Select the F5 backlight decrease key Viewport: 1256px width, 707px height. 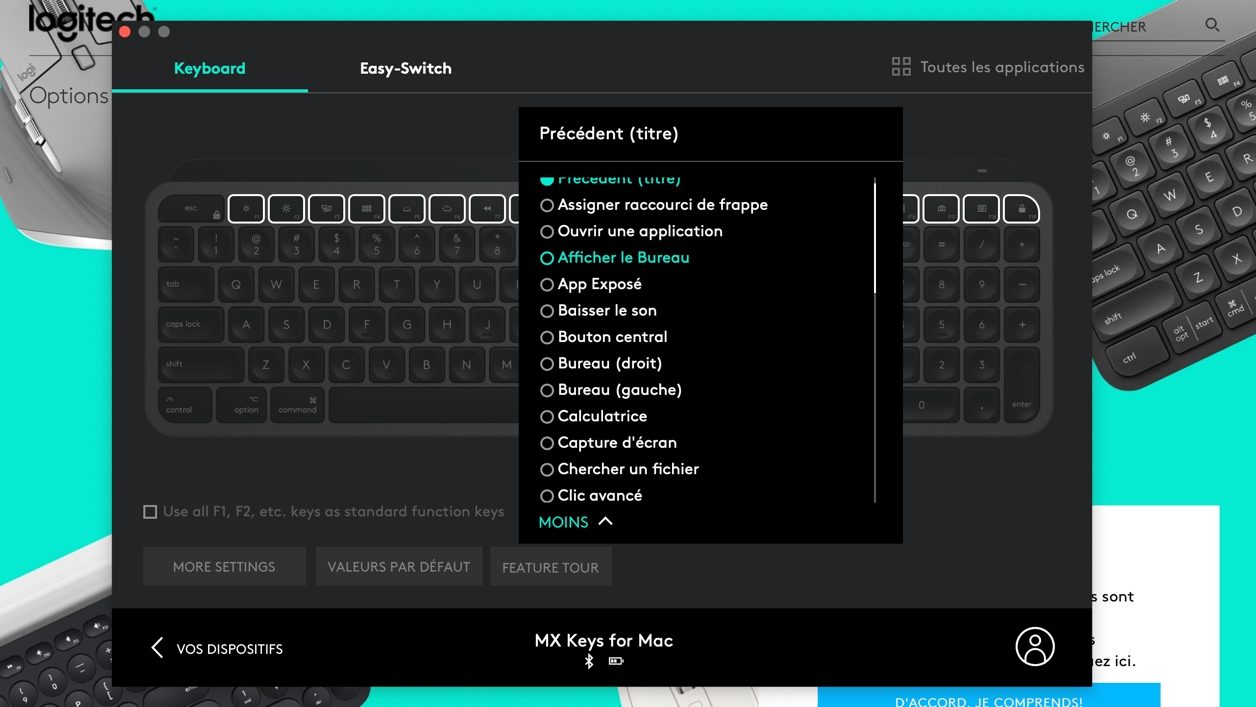407,209
